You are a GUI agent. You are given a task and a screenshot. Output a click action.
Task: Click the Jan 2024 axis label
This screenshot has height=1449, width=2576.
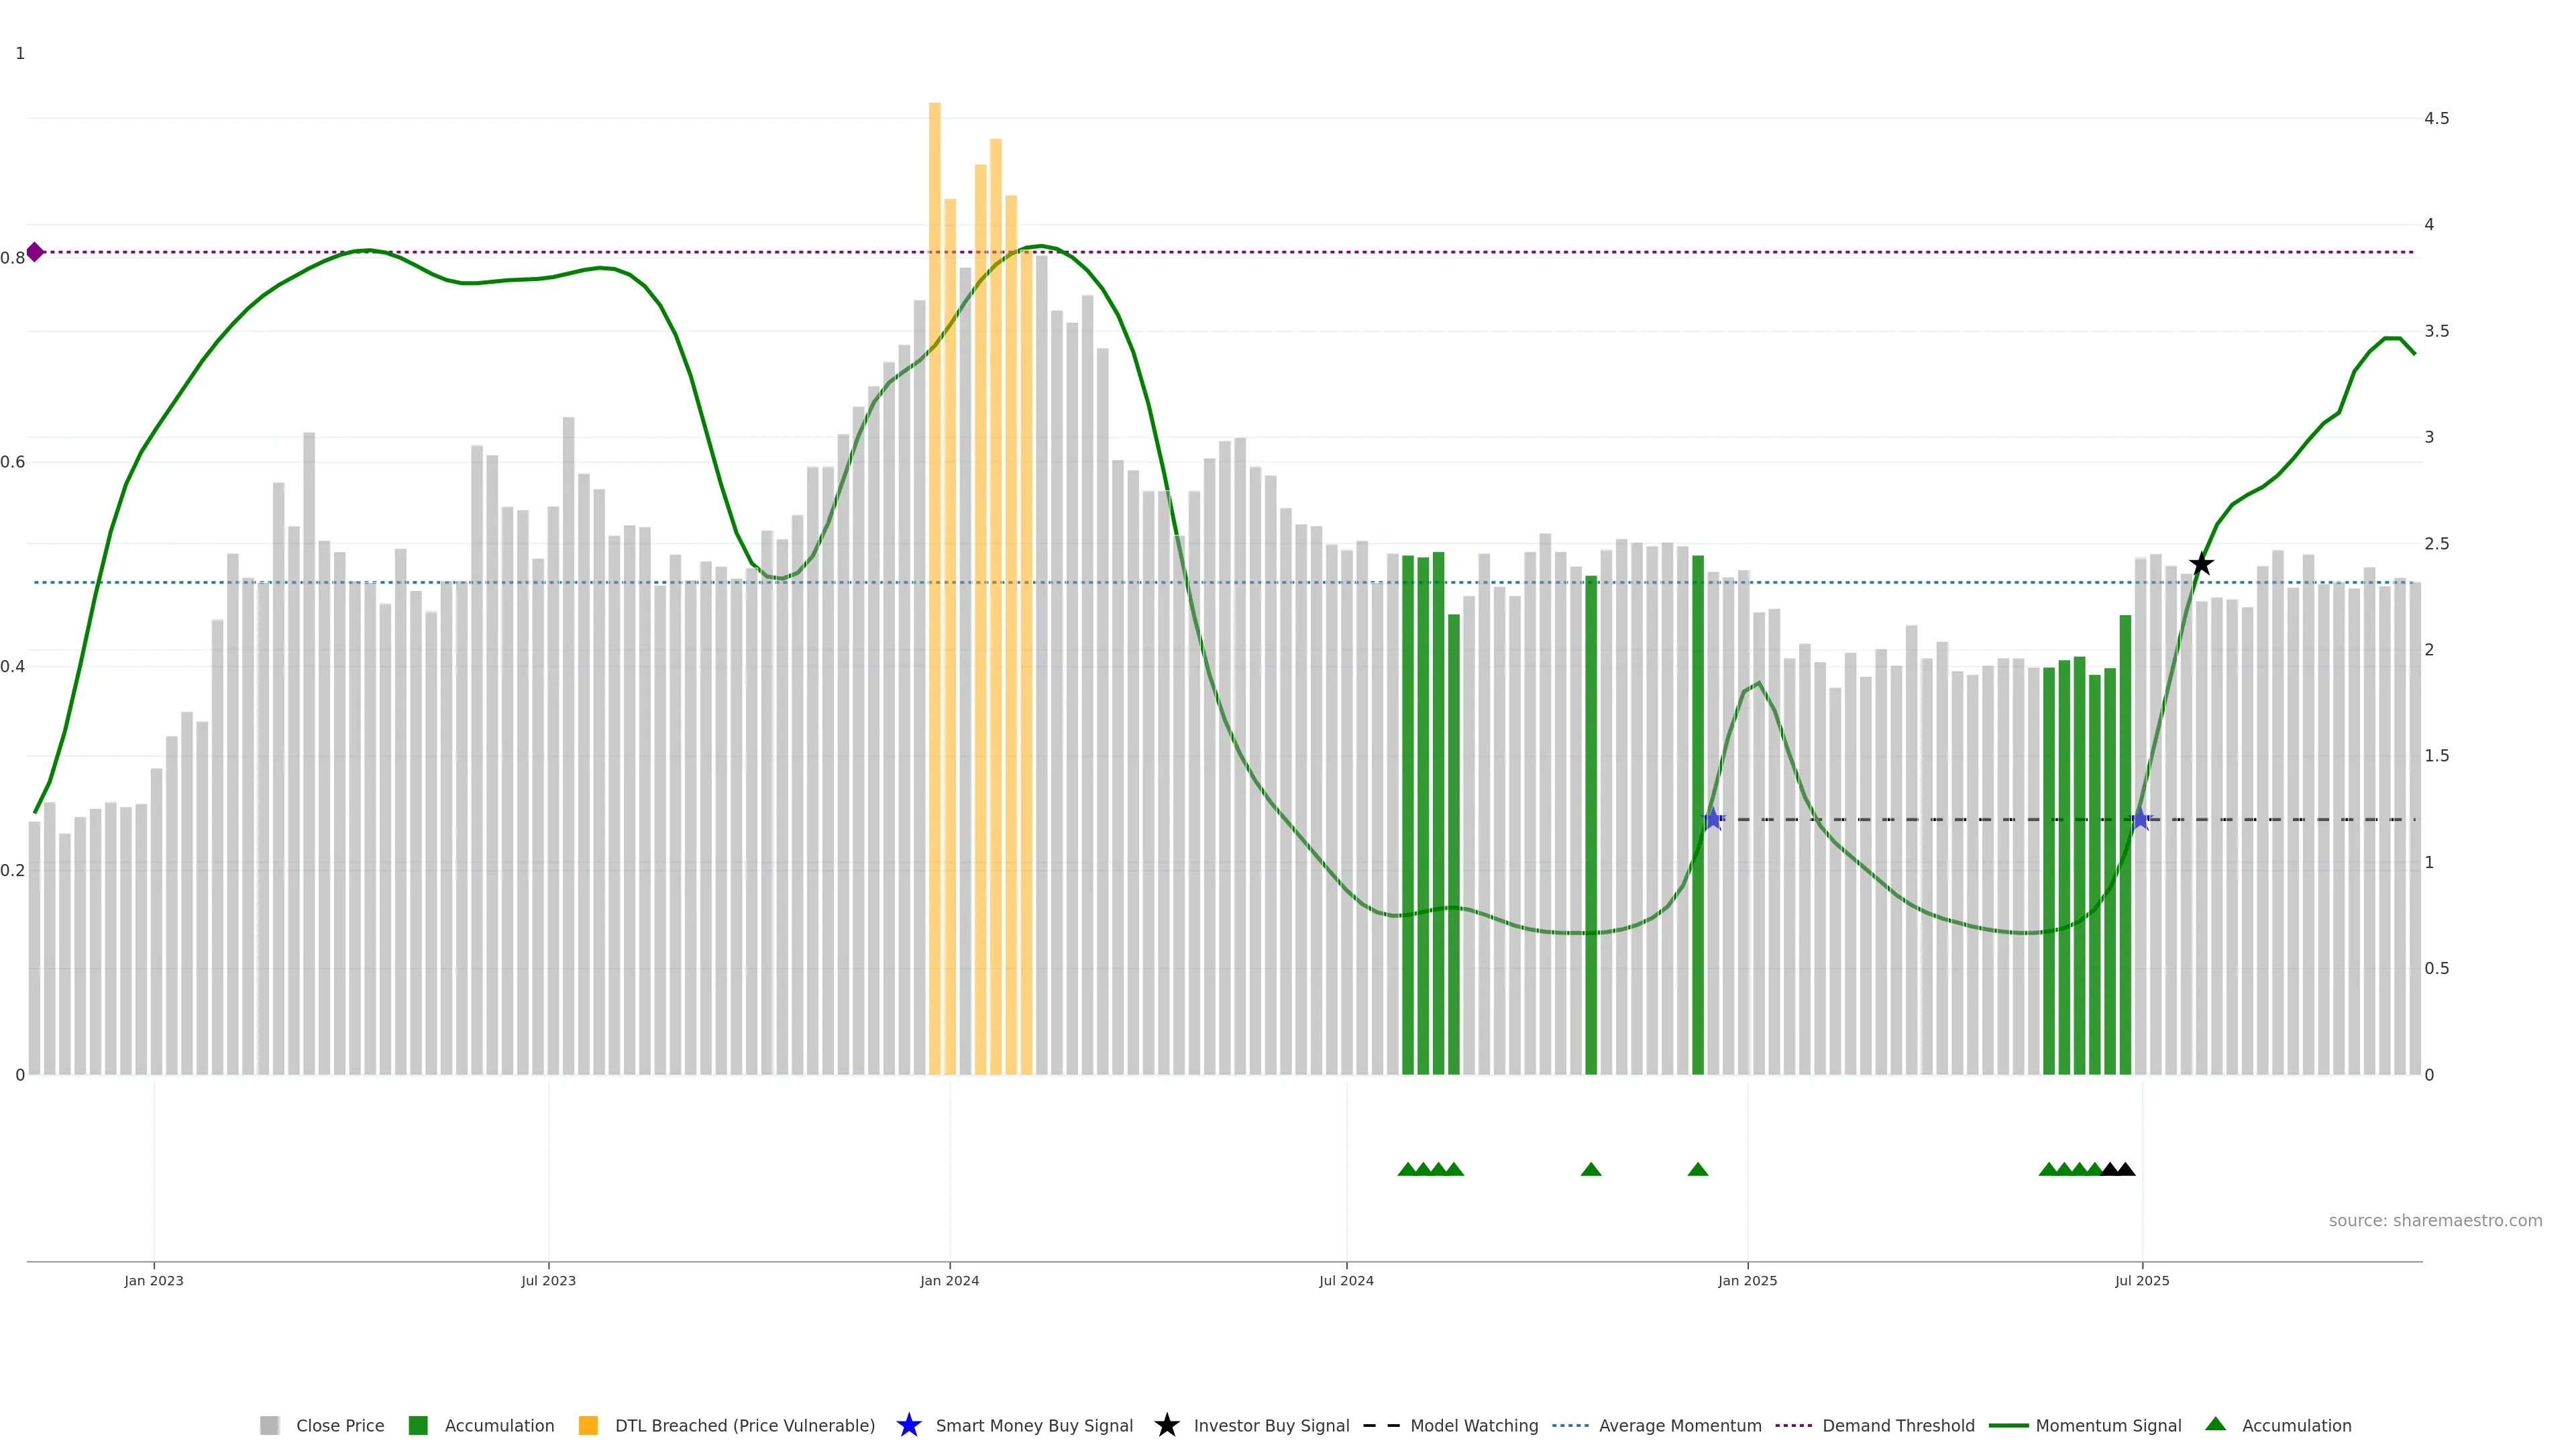949,1280
